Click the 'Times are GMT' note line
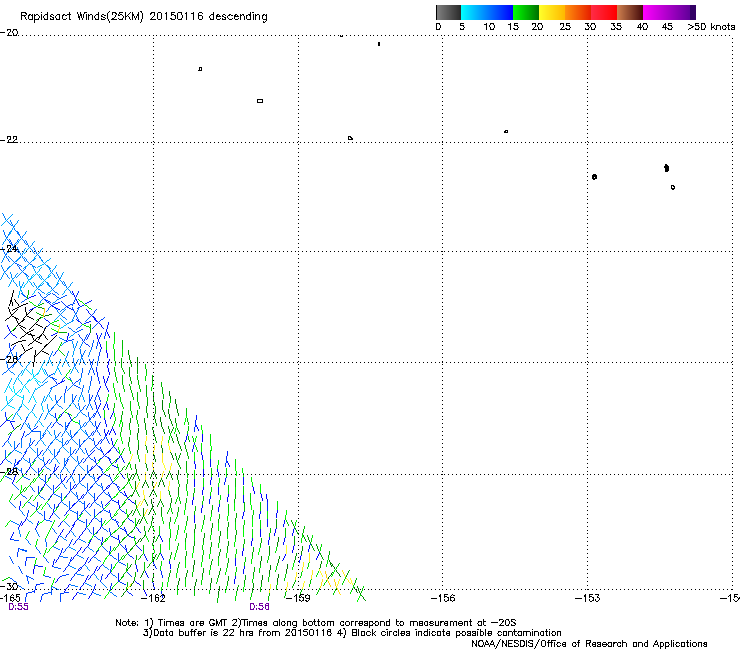 (x=316, y=623)
